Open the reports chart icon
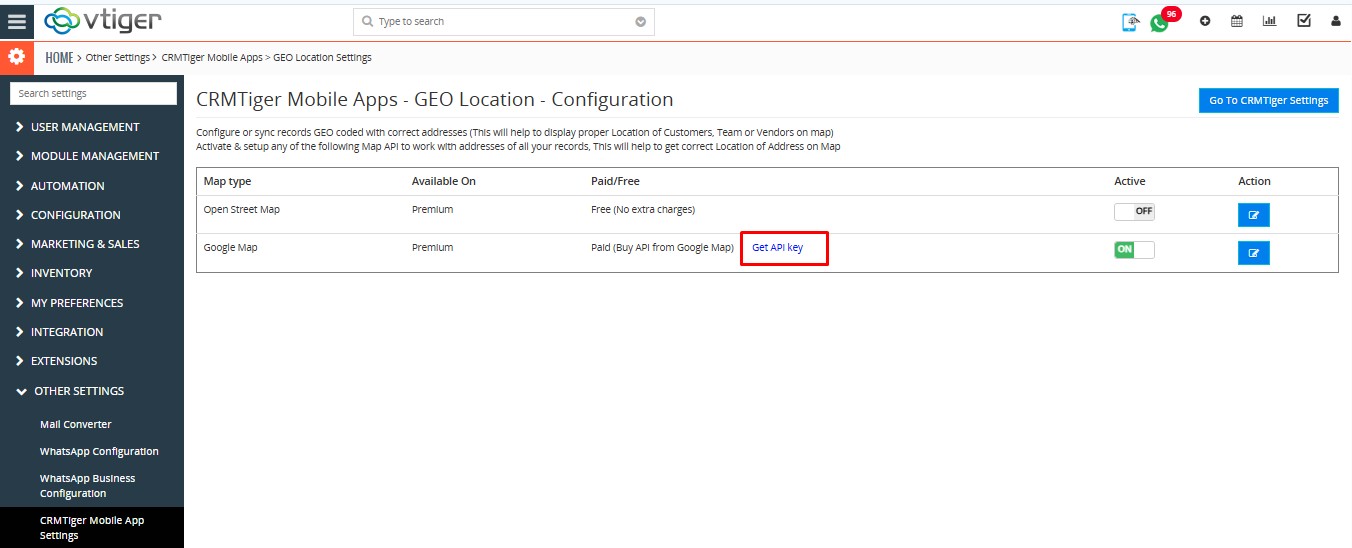This screenshot has height=548, width=1352. [1270, 21]
